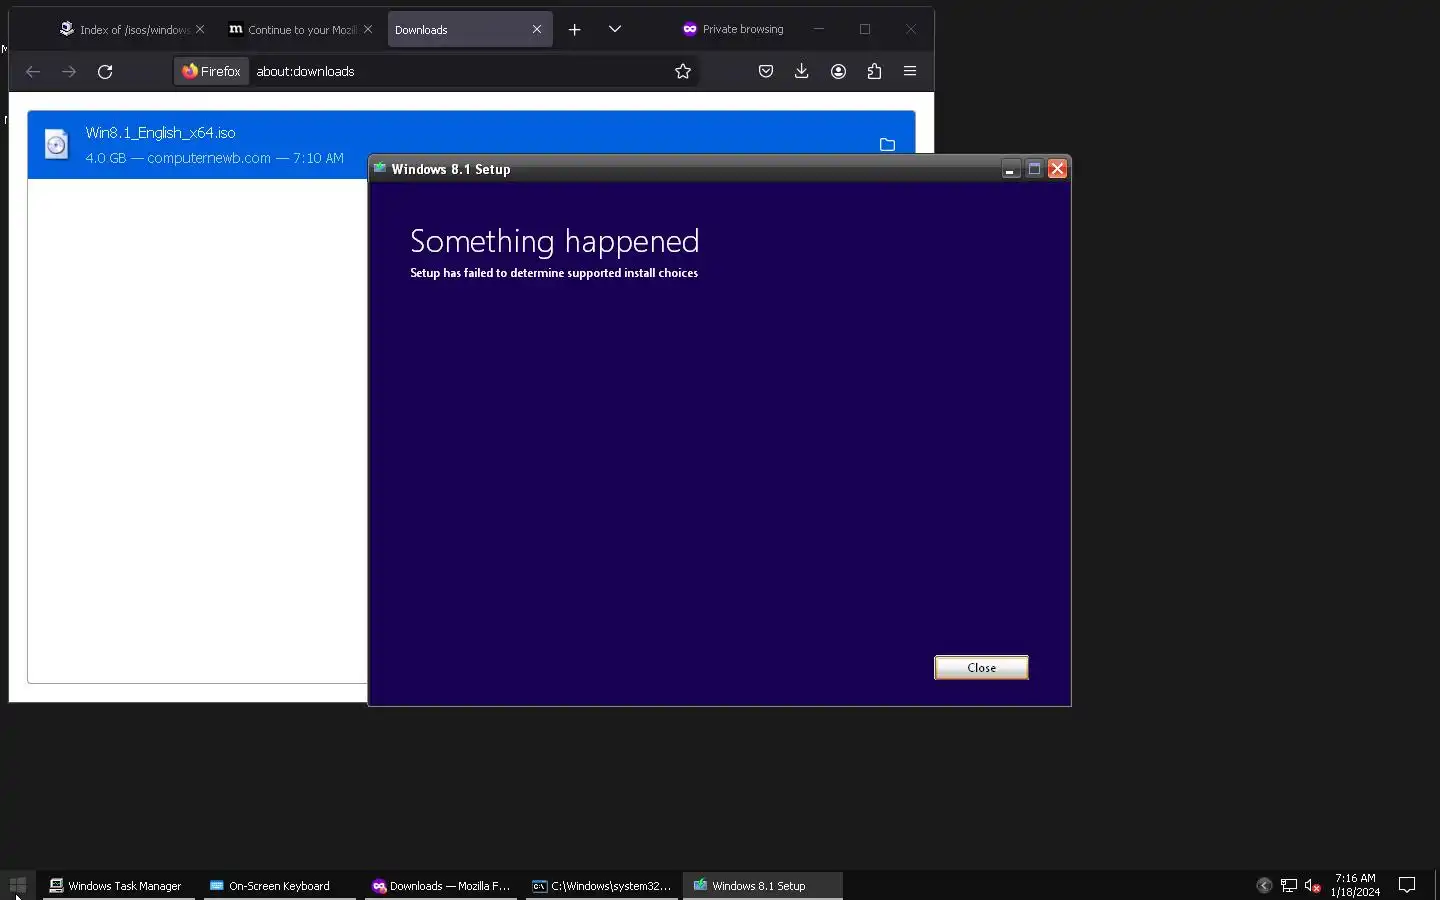Switch to Downloads — Mozilla Firefox taskbar item
Screen dimensions: 1440x900
click(x=440, y=885)
